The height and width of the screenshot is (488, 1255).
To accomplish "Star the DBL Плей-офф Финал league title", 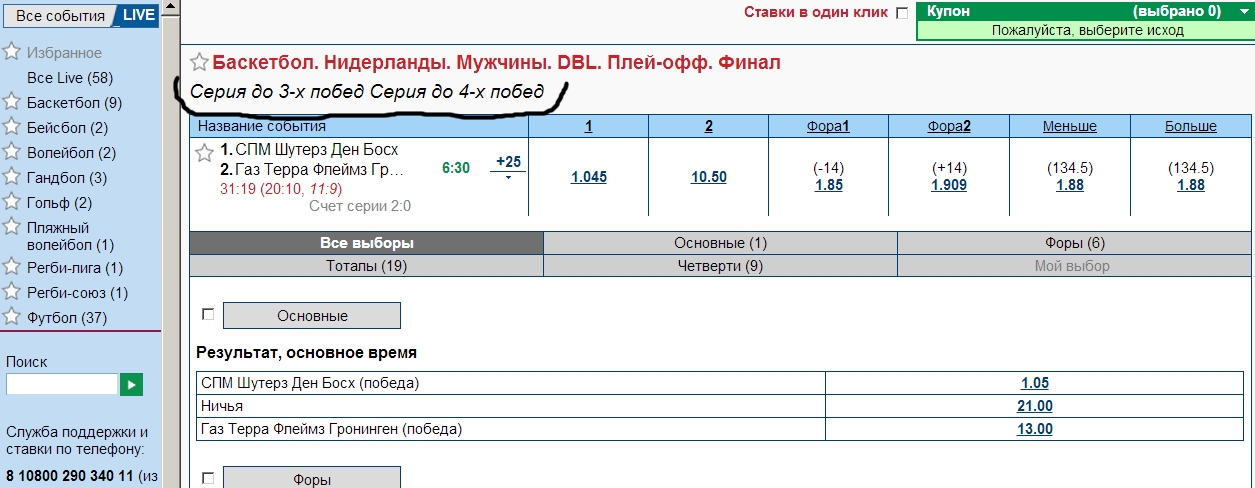I will pyautogui.click(x=199, y=62).
